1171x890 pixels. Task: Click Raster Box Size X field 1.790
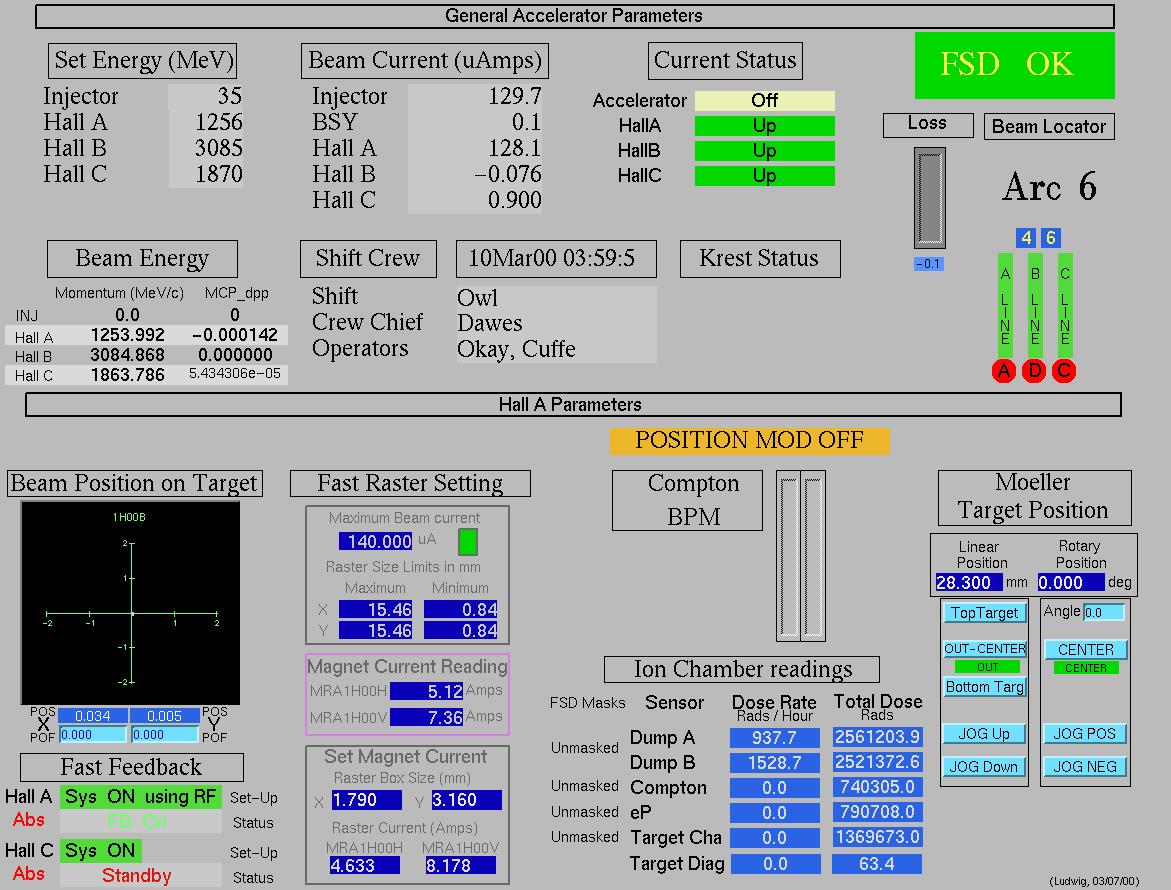pos(366,800)
